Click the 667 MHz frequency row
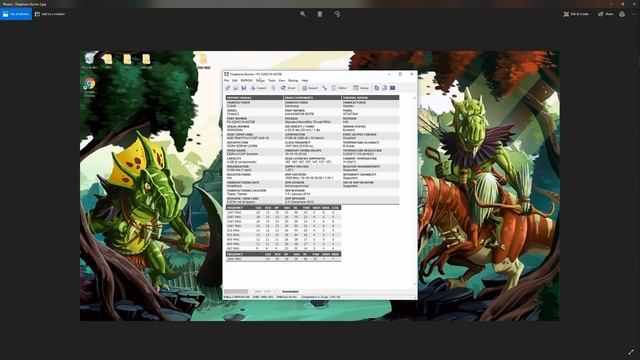Image resolution: width=640 pixels, height=360 pixels. tap(283, 248)
